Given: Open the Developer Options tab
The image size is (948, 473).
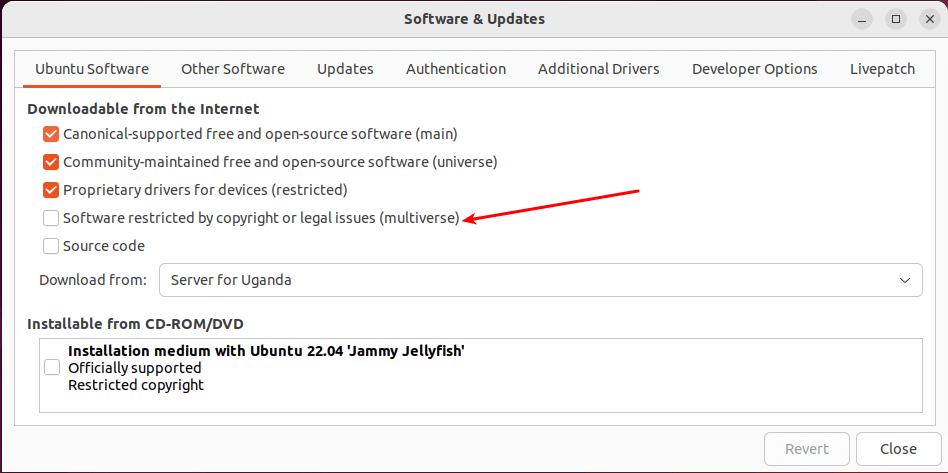Looking at the screenshot, I should 754,69.
